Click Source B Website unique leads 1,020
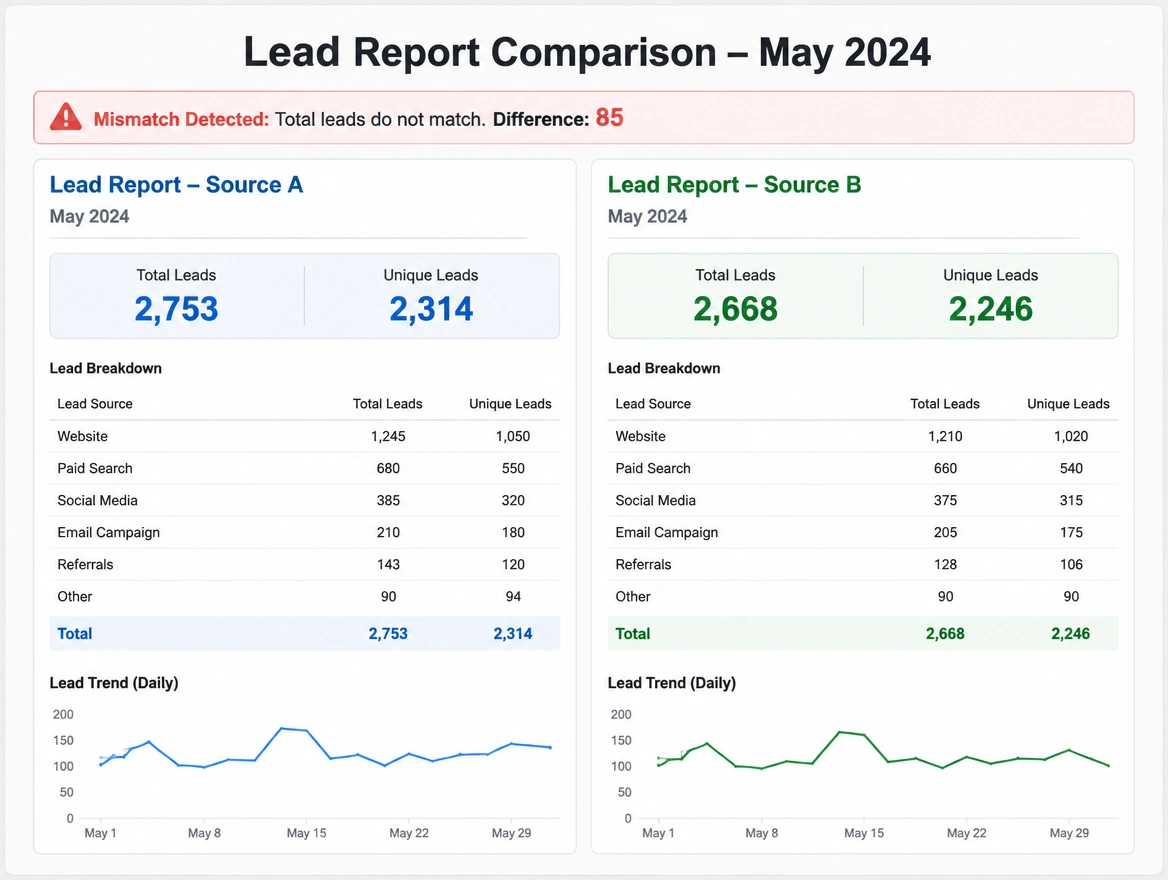Screen dimensions: 1168x880 coord(1071,436)
